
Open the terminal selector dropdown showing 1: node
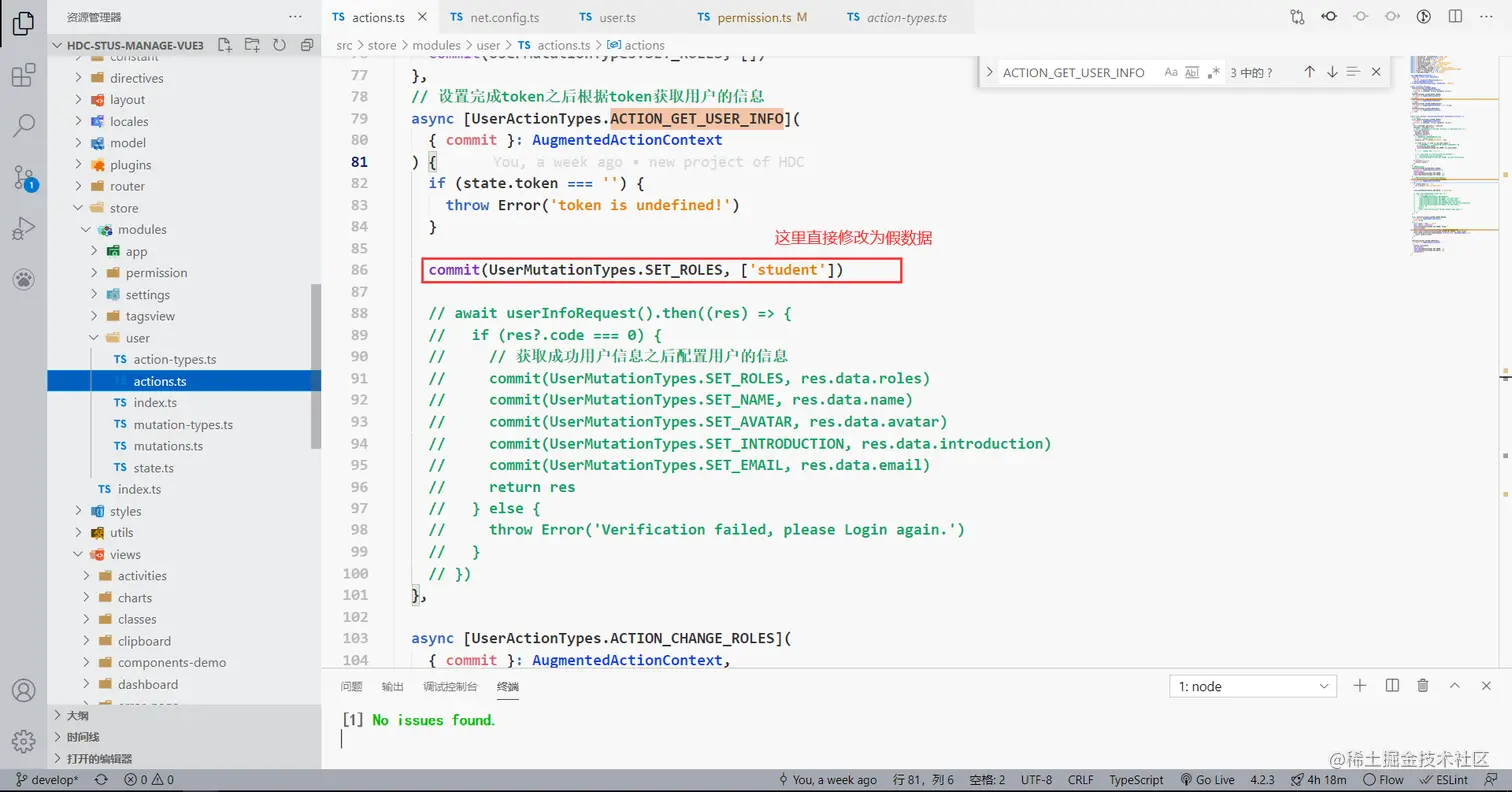(x=1253, y=686)
